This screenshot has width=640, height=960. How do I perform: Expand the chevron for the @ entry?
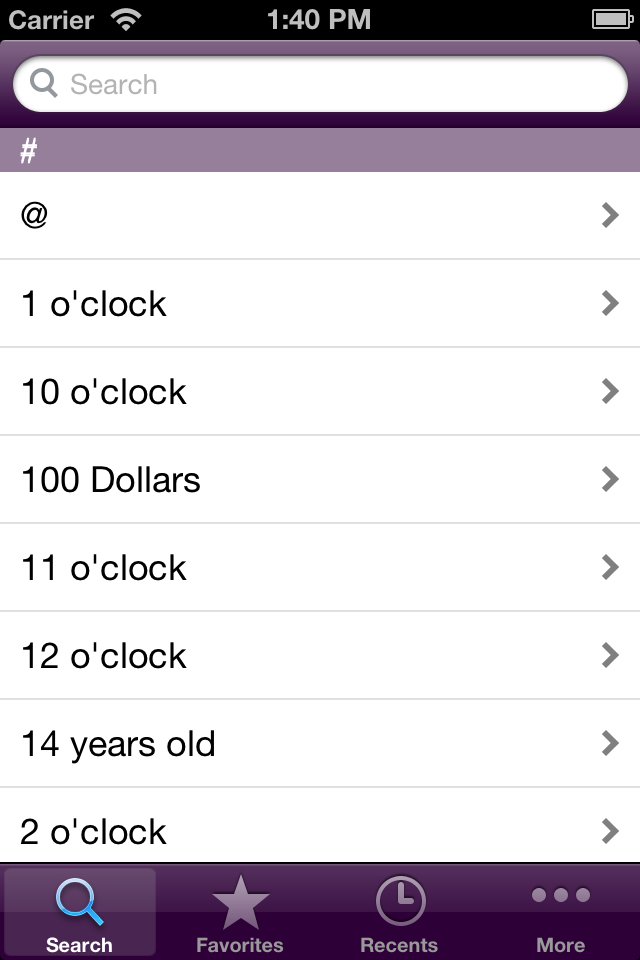(x=610, y=215)
